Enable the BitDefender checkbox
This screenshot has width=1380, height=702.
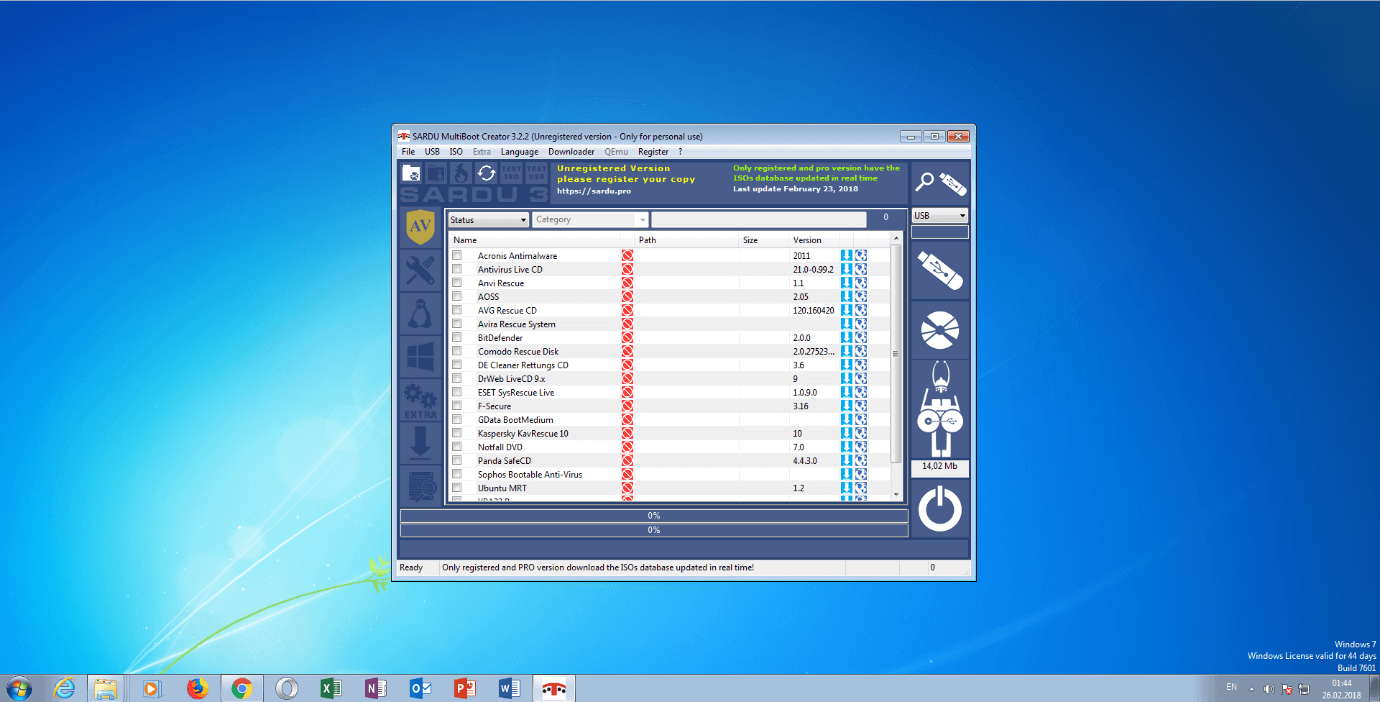click(x=457, y=338)
